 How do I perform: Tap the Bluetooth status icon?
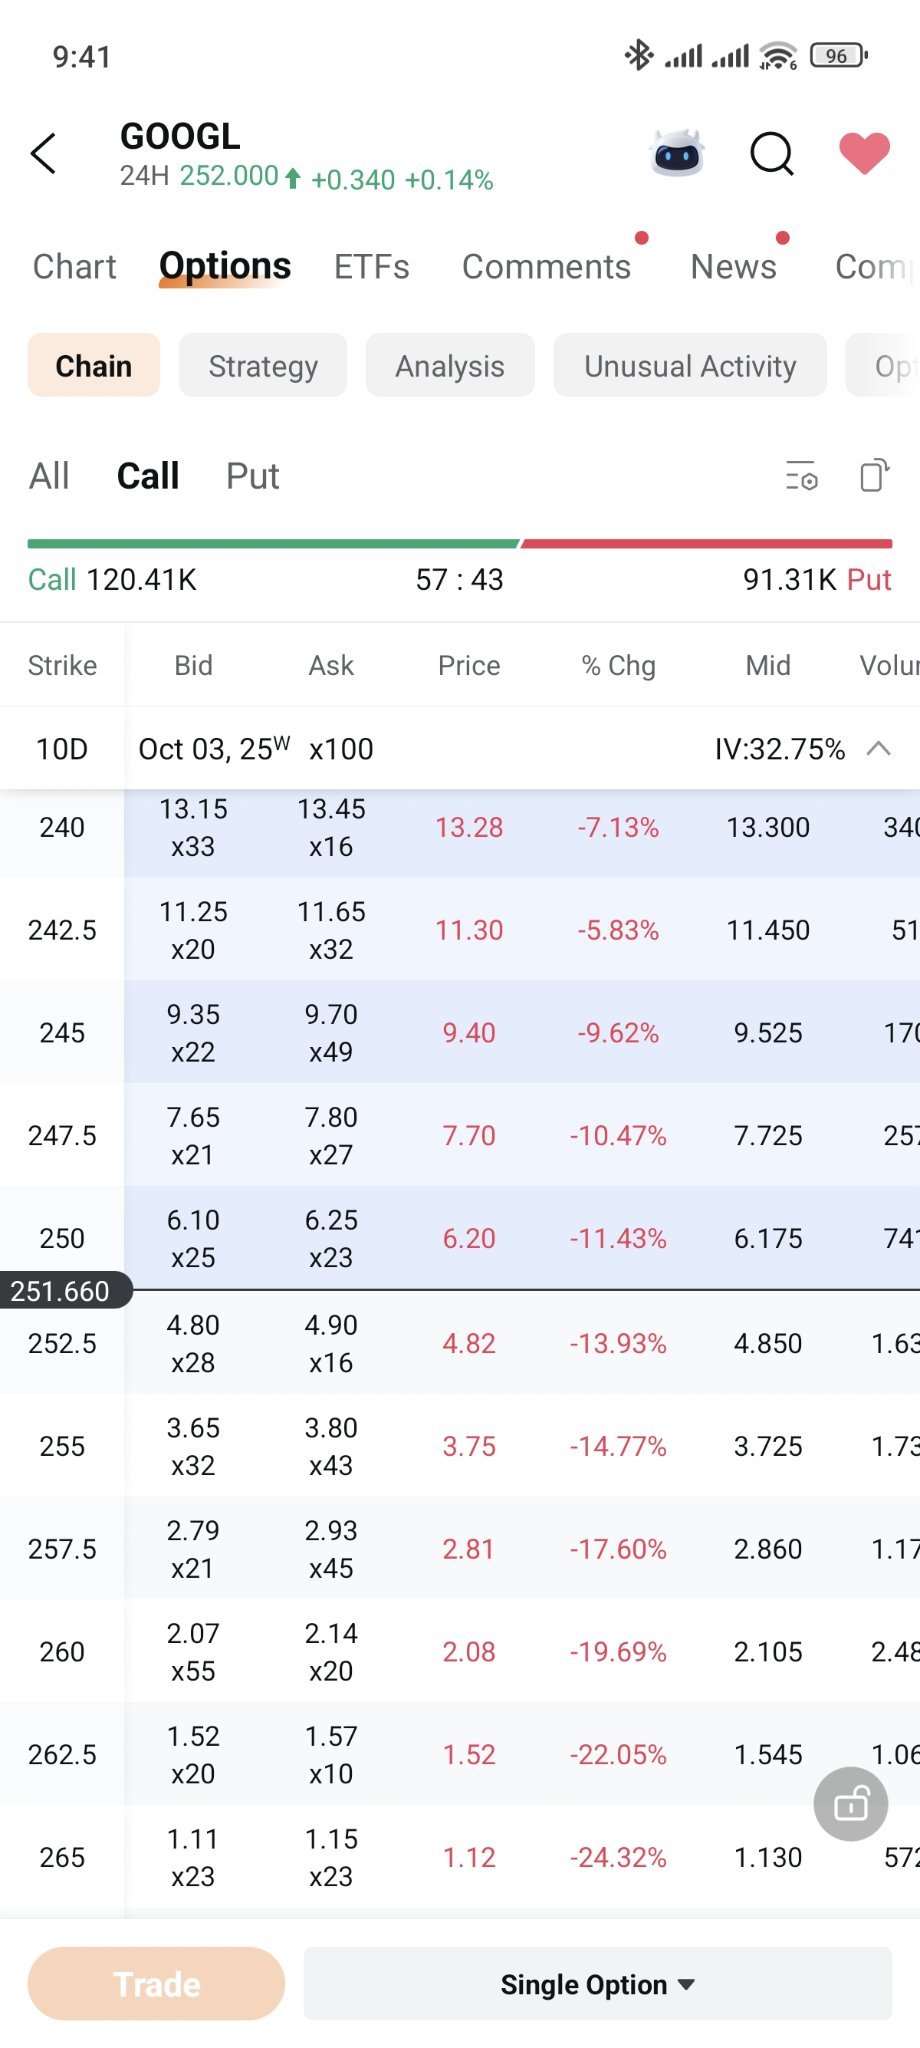point(638,55)
